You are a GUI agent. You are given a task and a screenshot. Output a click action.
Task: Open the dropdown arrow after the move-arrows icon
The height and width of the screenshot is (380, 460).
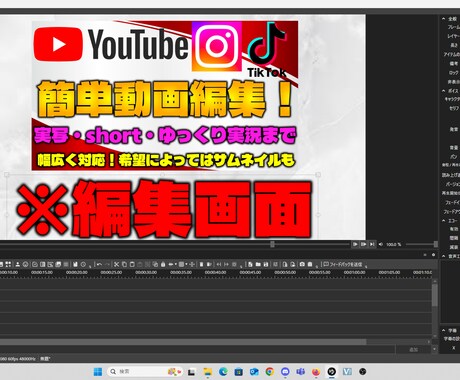point(176,264)
